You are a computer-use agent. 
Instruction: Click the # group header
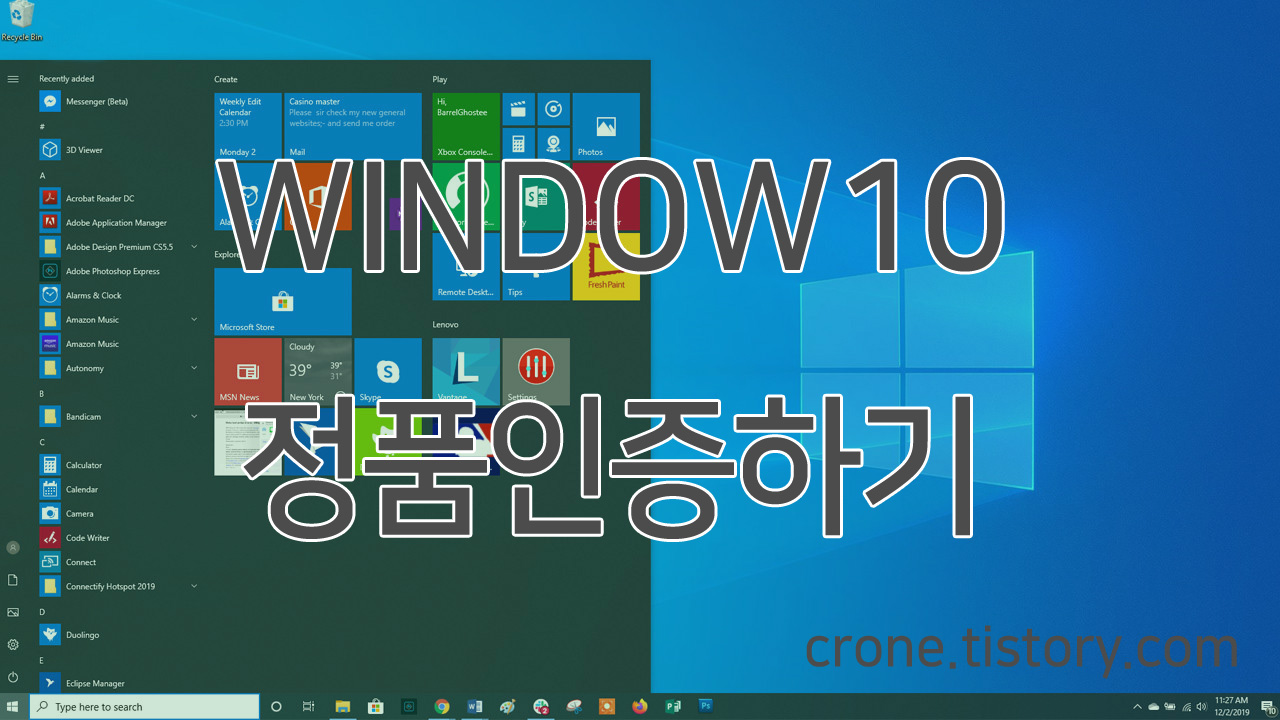(42, 127)
